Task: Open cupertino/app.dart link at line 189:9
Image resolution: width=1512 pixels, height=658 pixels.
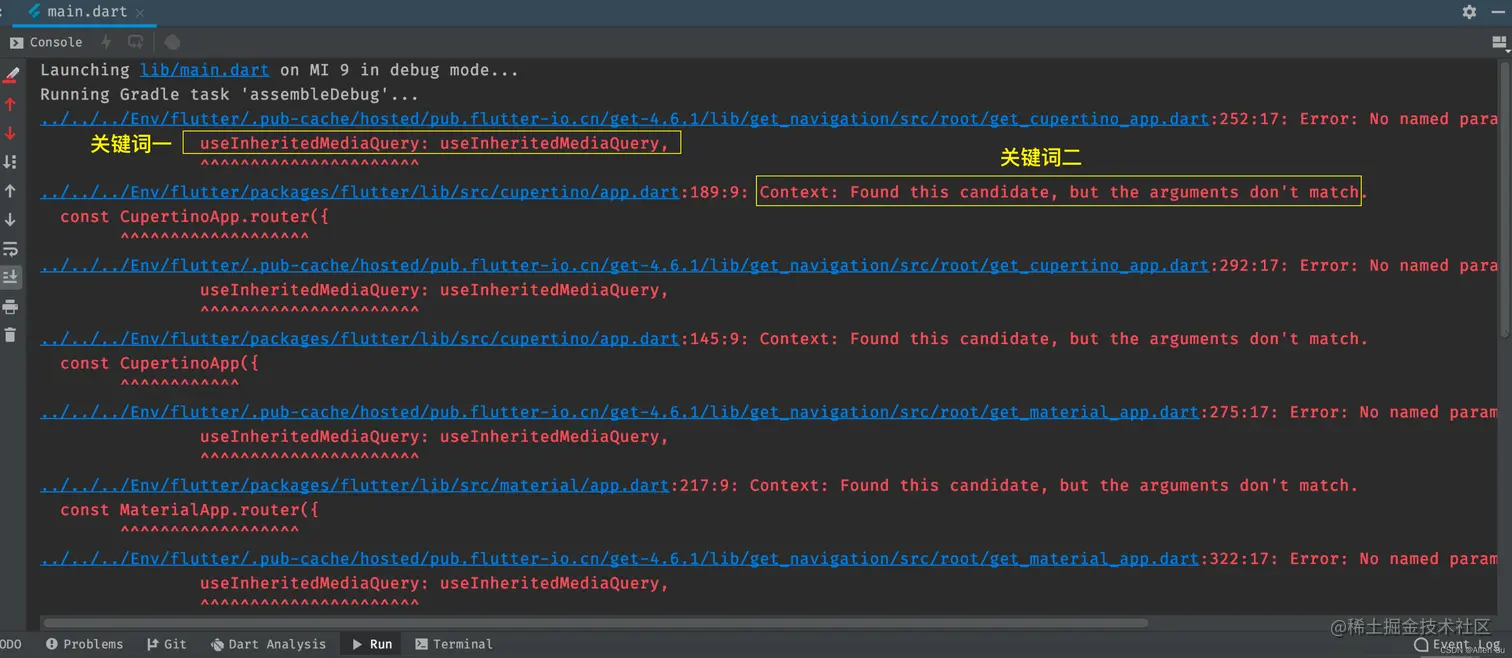Action: click(360, 192)
